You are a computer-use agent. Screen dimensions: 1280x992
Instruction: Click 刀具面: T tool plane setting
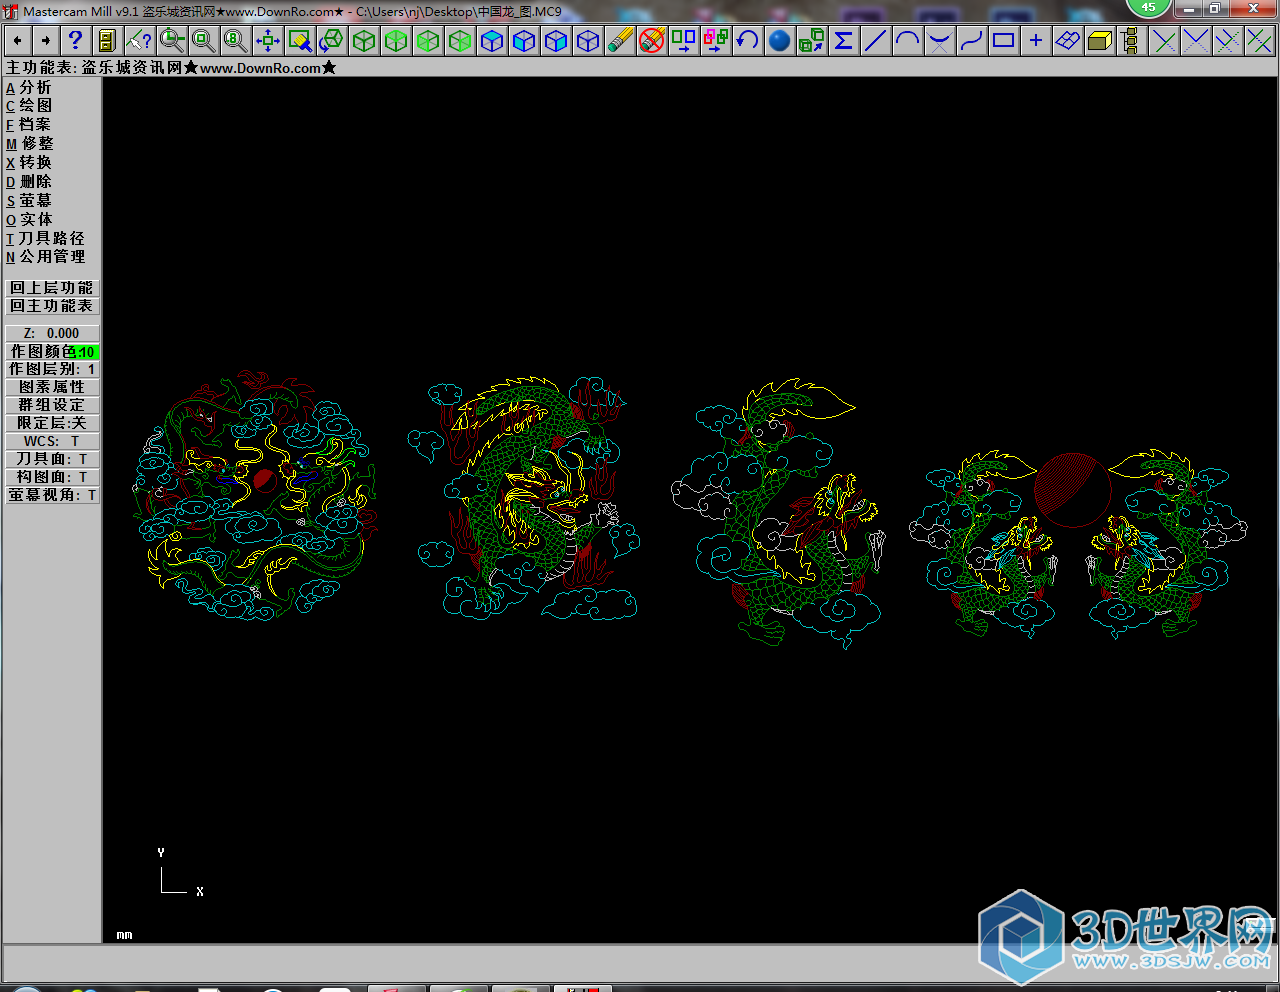(x=52, y=459)
